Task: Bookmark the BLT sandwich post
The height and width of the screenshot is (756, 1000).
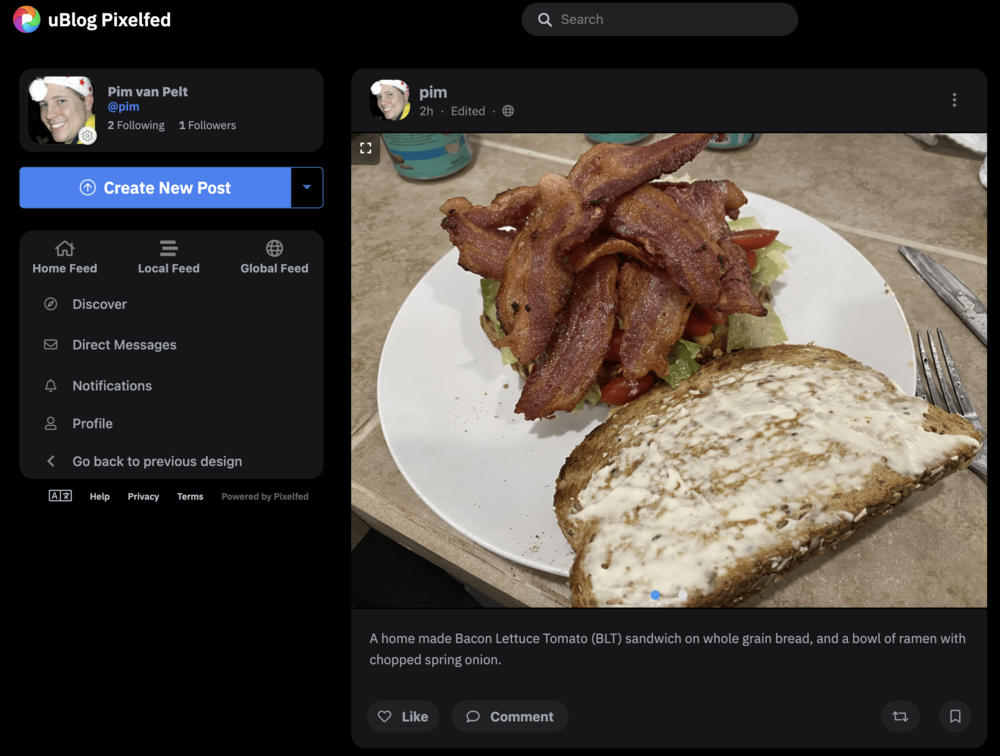Action: pos(955,716)
